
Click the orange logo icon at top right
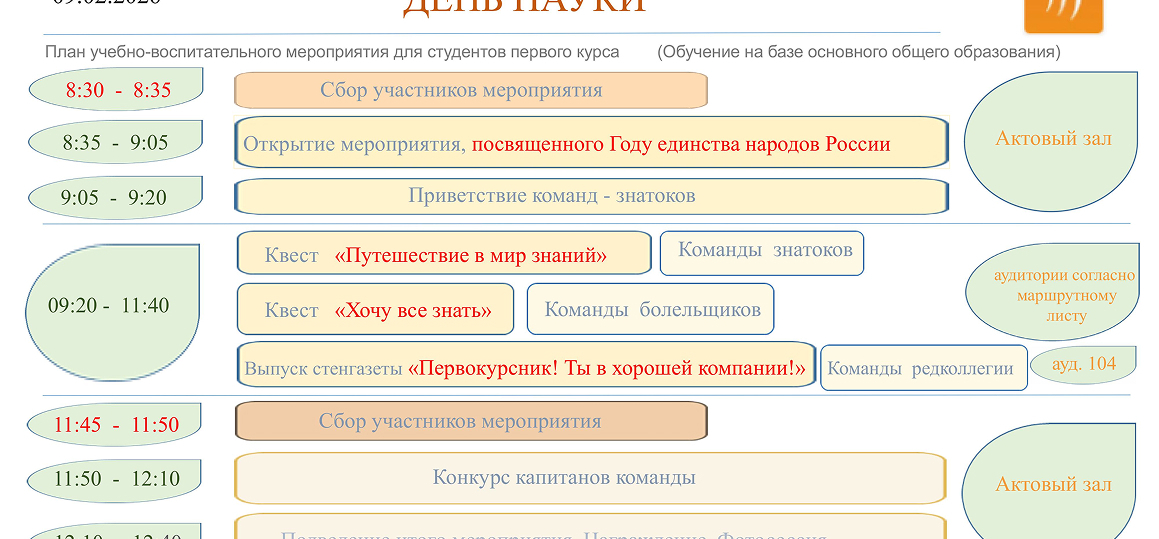tap(1063, 15)
